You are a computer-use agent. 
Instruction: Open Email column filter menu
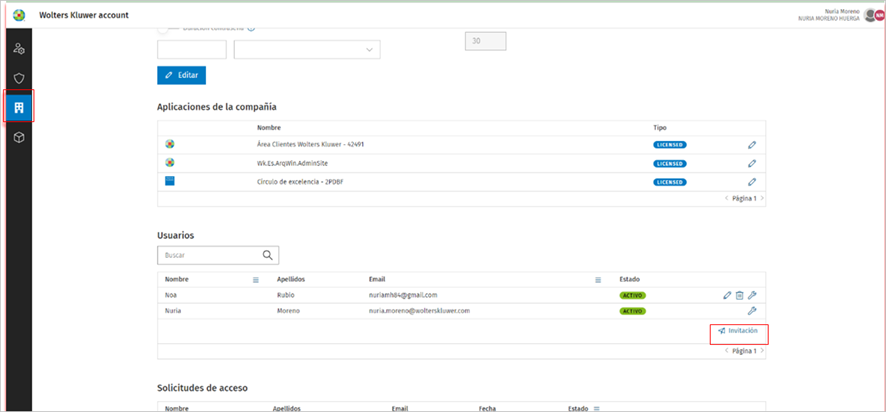coord(598,280)
